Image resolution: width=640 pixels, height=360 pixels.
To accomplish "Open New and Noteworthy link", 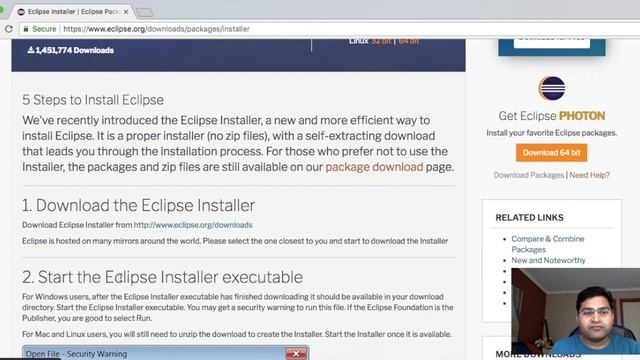I will tap(548, 260).
